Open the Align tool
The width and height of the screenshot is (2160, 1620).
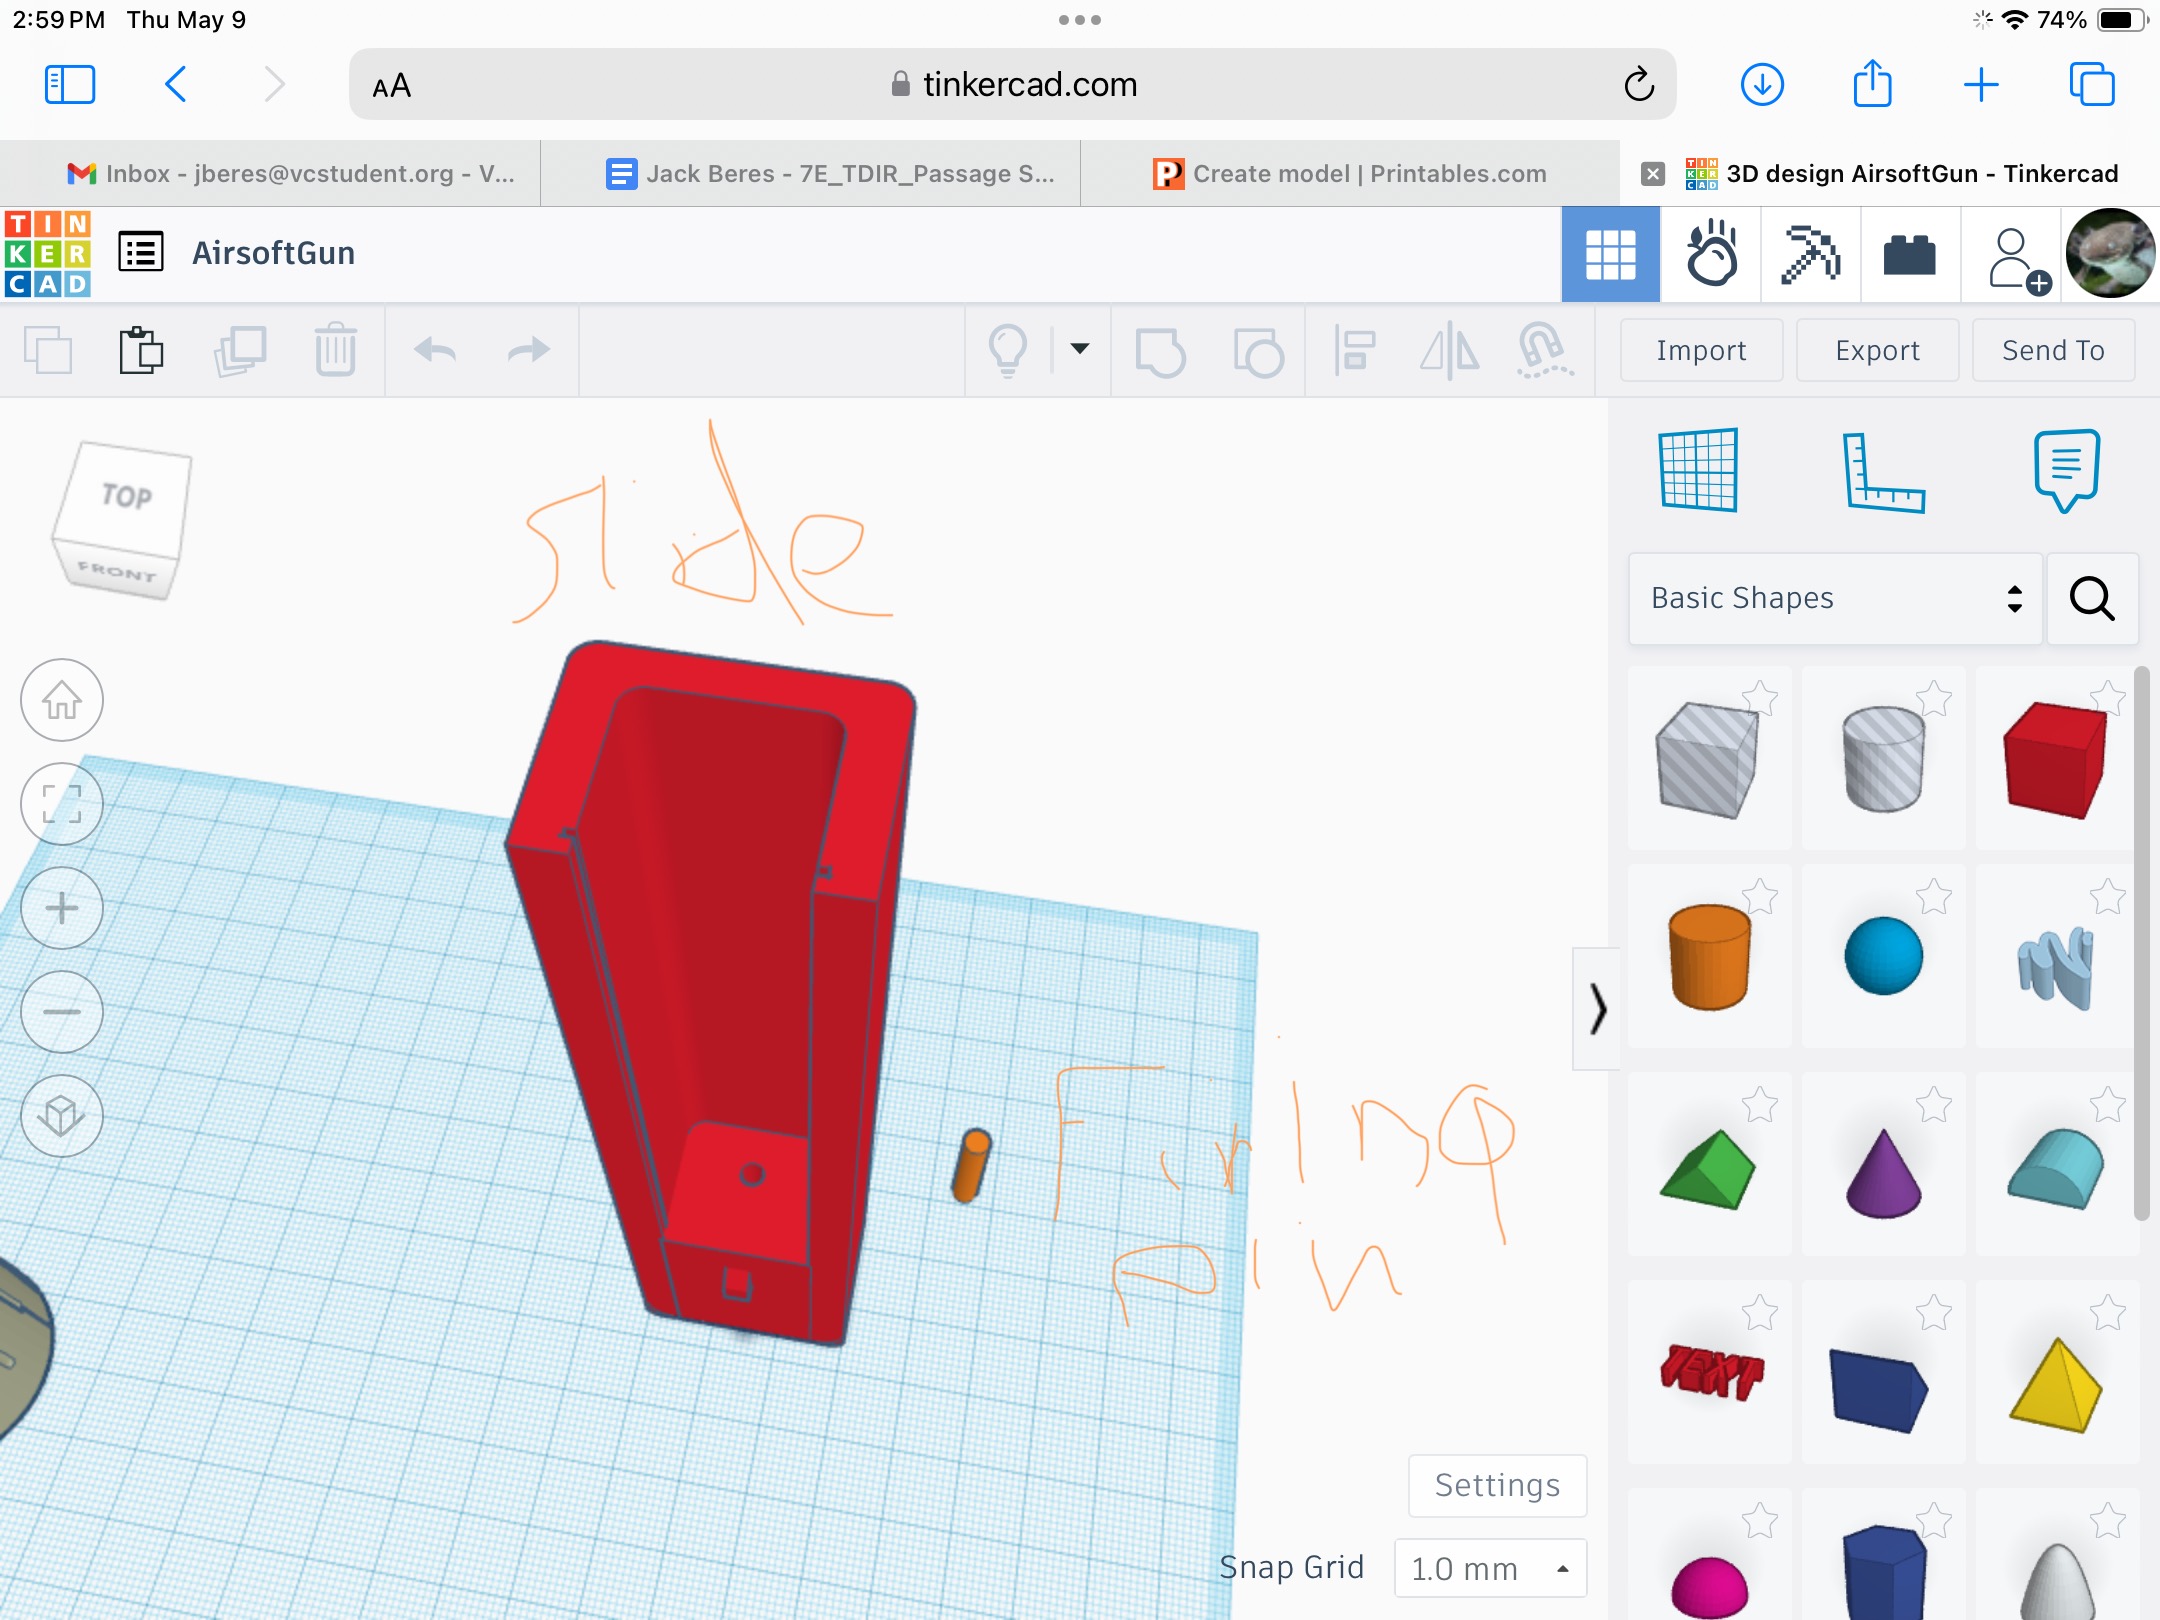coord(1355,351)
